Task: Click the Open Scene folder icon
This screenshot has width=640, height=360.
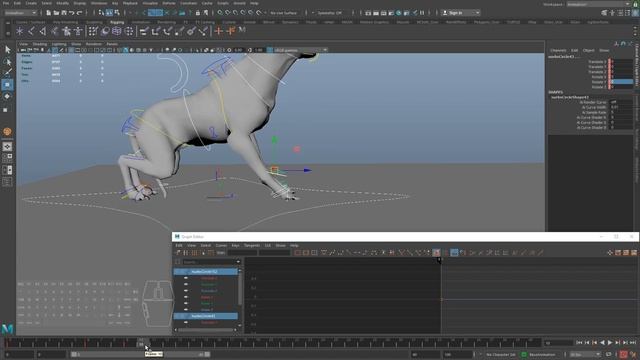Action: [56, 13]
